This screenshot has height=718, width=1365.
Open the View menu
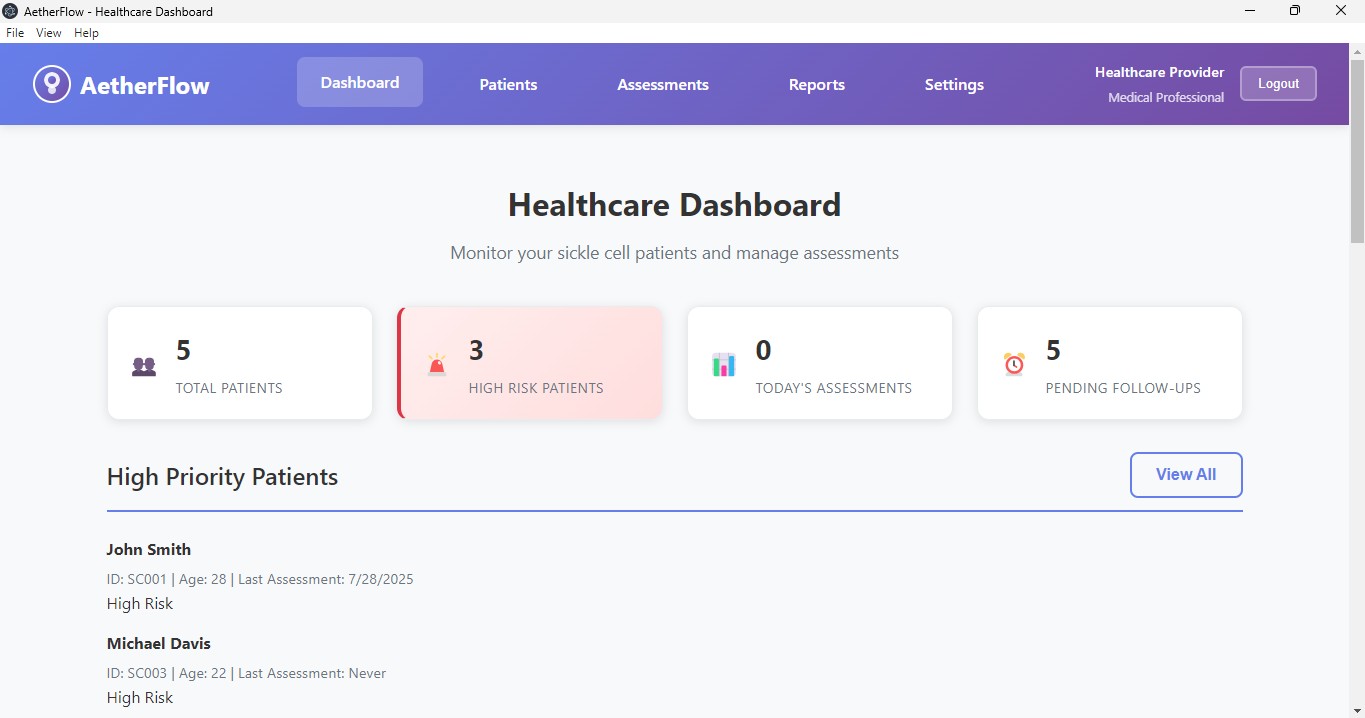(x=48, y=32)
